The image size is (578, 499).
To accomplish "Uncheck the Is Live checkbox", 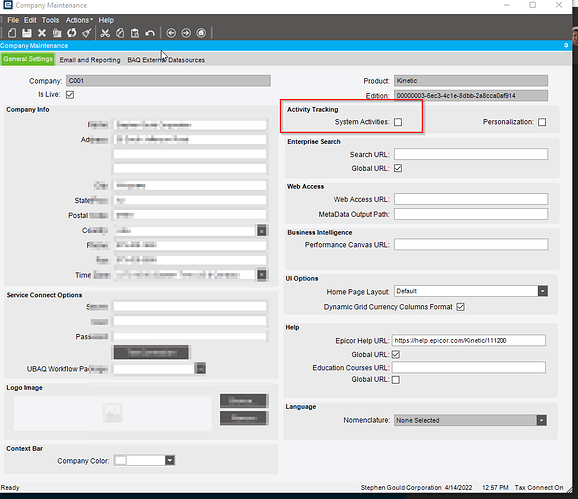I will tap(70, 95).
